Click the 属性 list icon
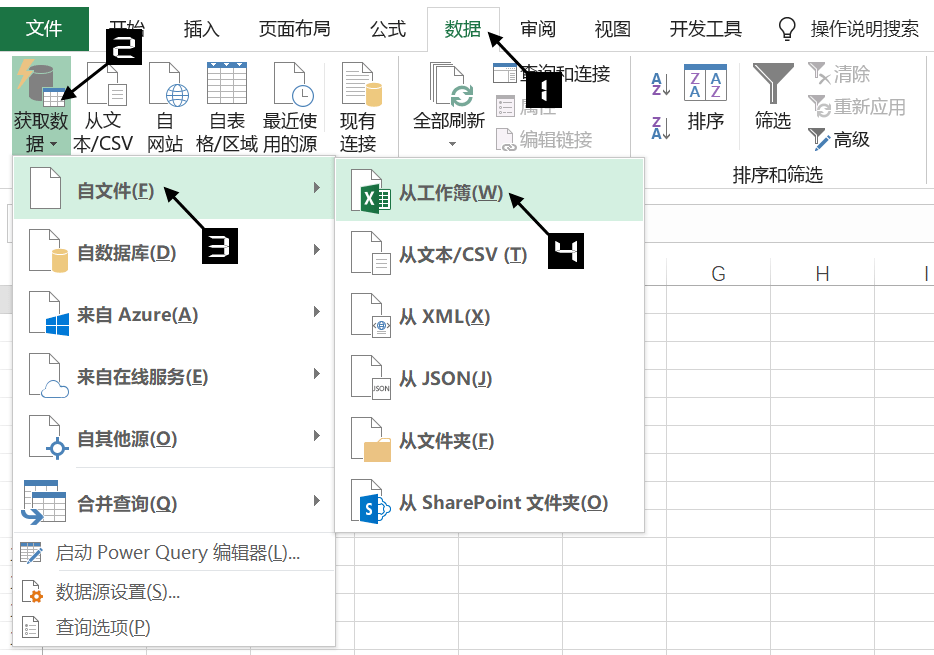The image size is (934, 655). [505, 106]
